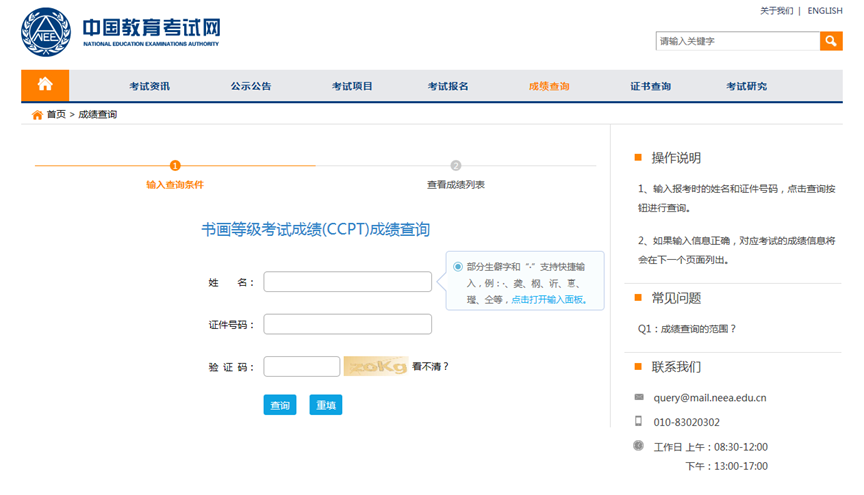Click the 成绩查询 breadcrumb link
This screenshot has width=864, height=495.
98,114
